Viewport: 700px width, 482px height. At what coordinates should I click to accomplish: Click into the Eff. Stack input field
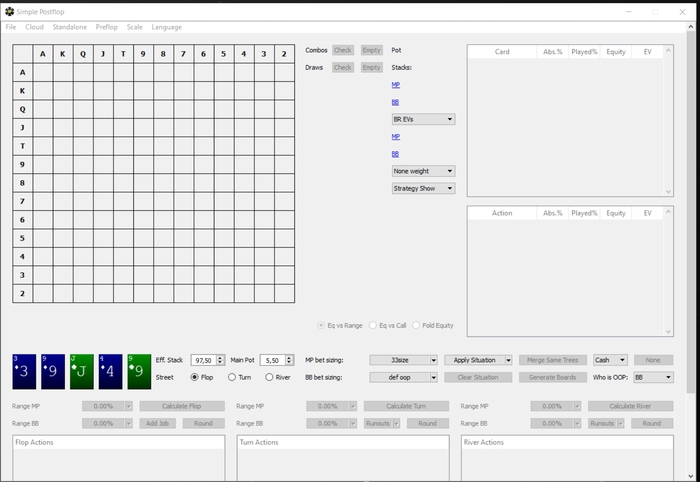[204, 360]
